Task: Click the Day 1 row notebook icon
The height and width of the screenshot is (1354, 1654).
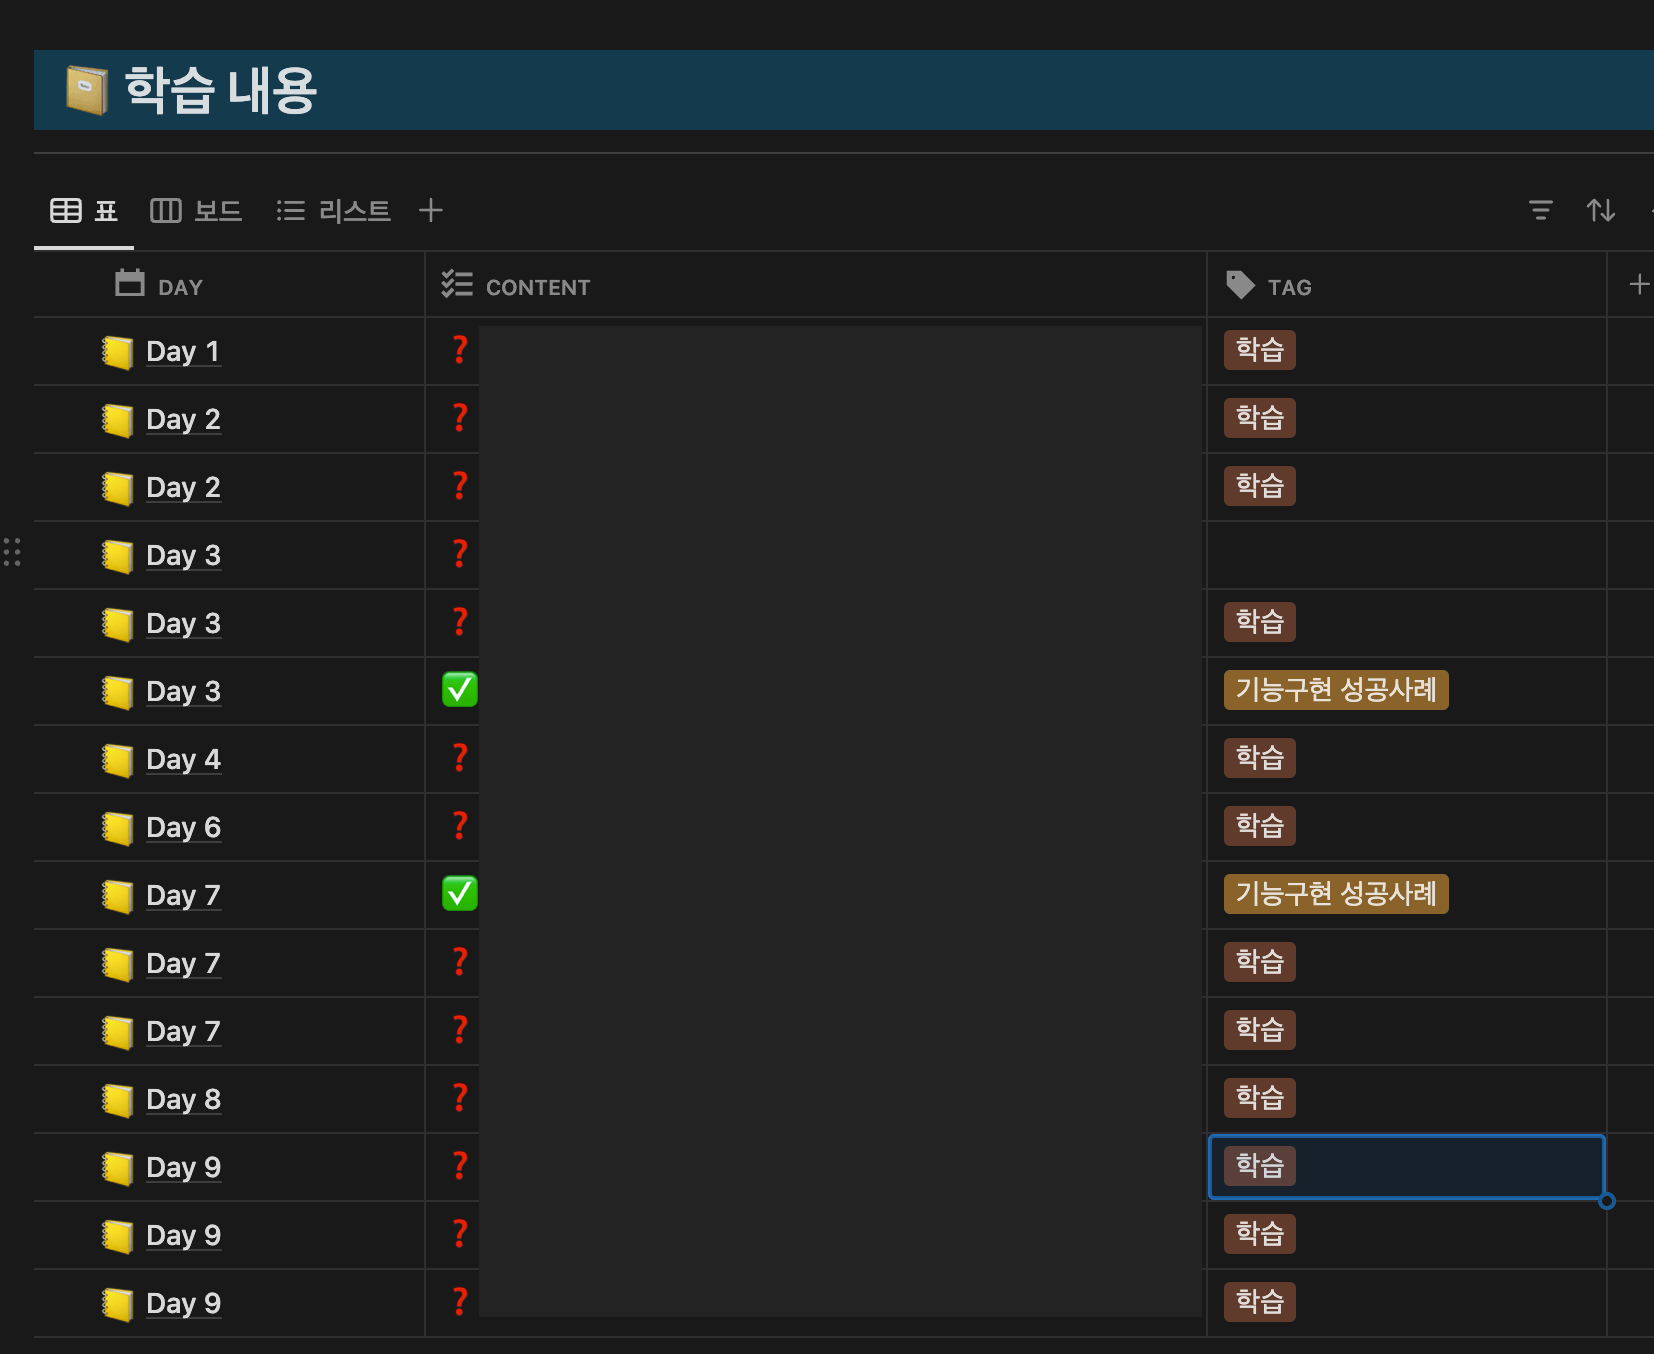Action: click(x=117, y=352)
